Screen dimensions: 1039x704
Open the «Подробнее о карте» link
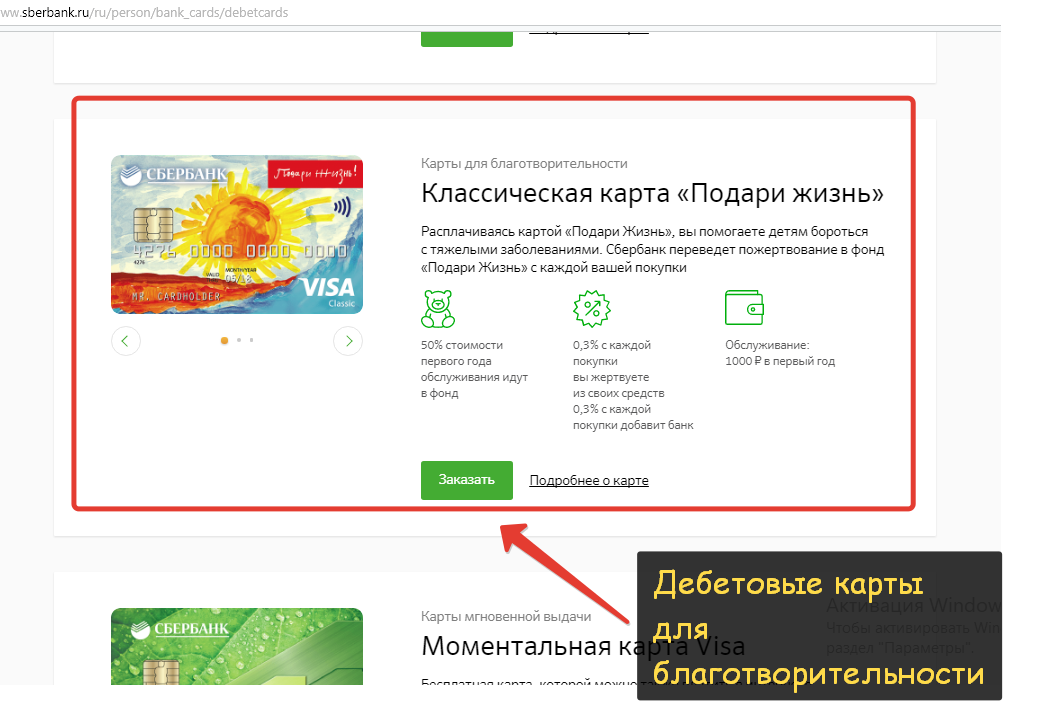point(588,480)
